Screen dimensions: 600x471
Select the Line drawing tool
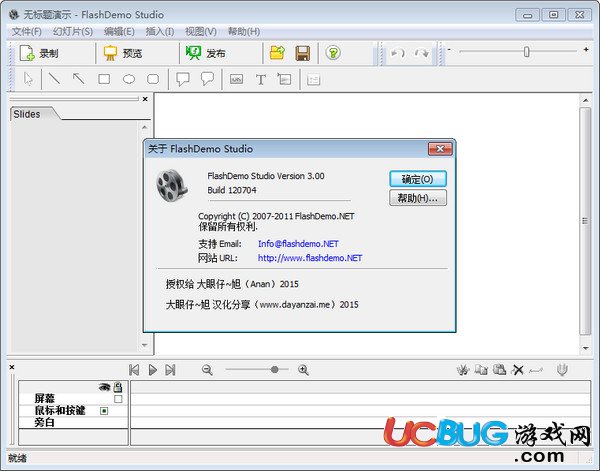54,79
